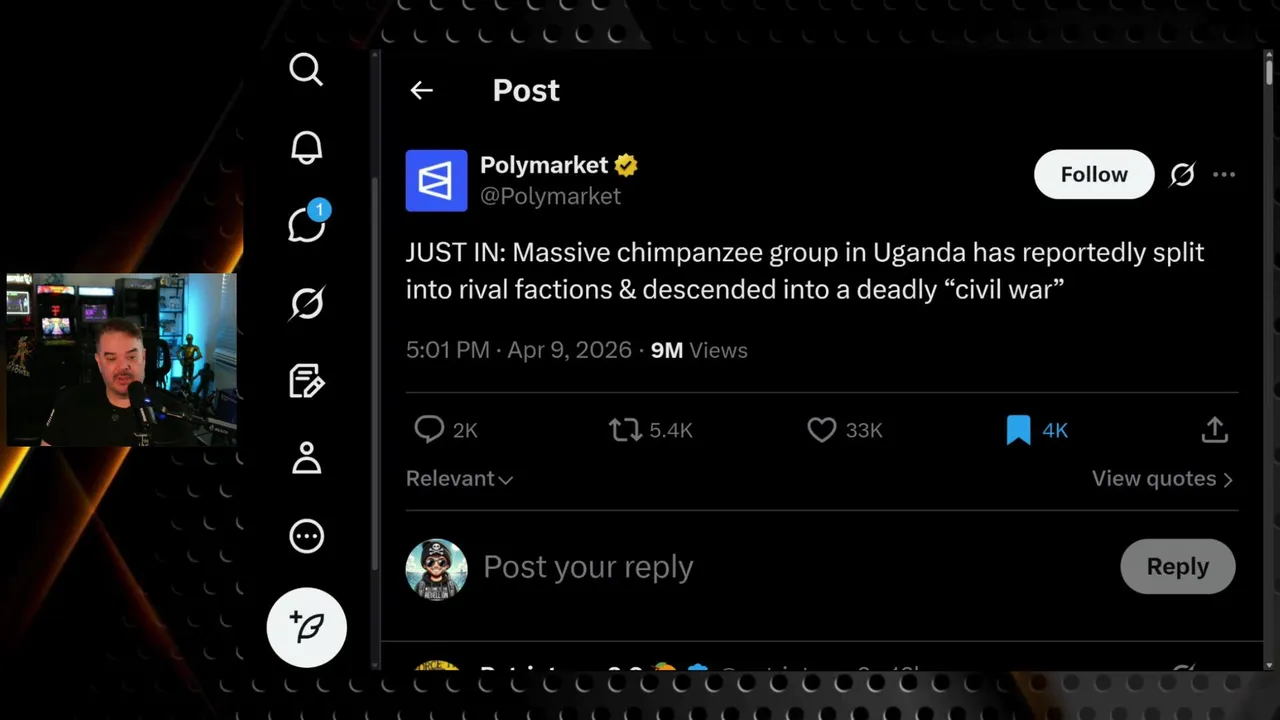This screenshot has width=1280, height=720.
Task: Follow the Polymarket account
Action: (x=1094, y=175)
